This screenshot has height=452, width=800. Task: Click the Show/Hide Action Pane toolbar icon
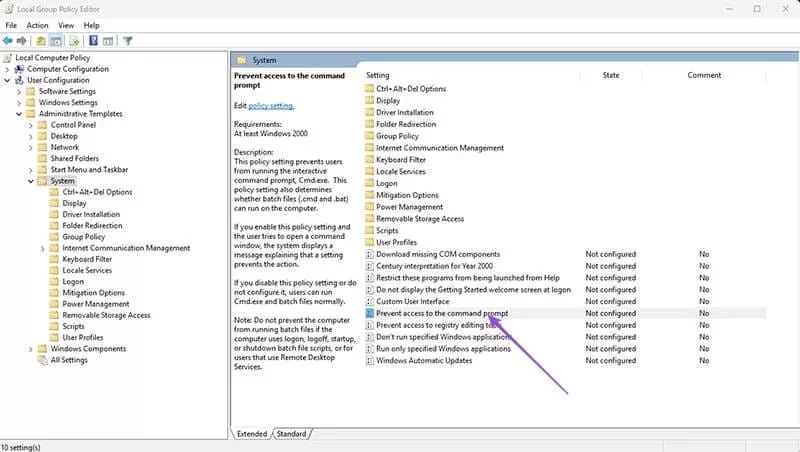[108, 41]
